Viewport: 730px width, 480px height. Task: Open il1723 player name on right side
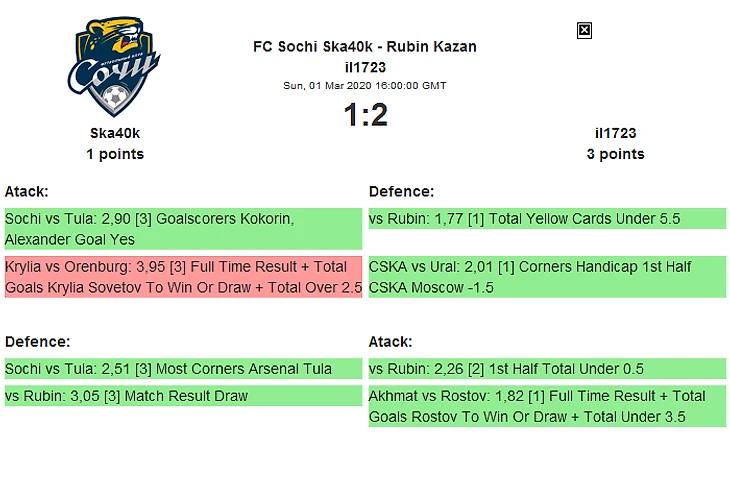[x=615, y=133]
